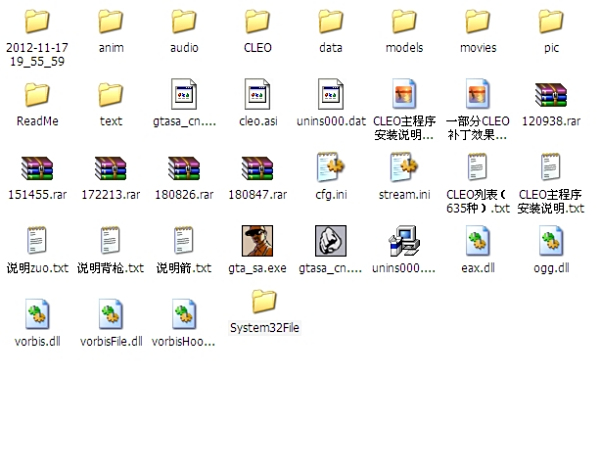Select the 180826.rar archive icon
The width and height of the screenshot is (600, 472).
[x=184, y=168]
